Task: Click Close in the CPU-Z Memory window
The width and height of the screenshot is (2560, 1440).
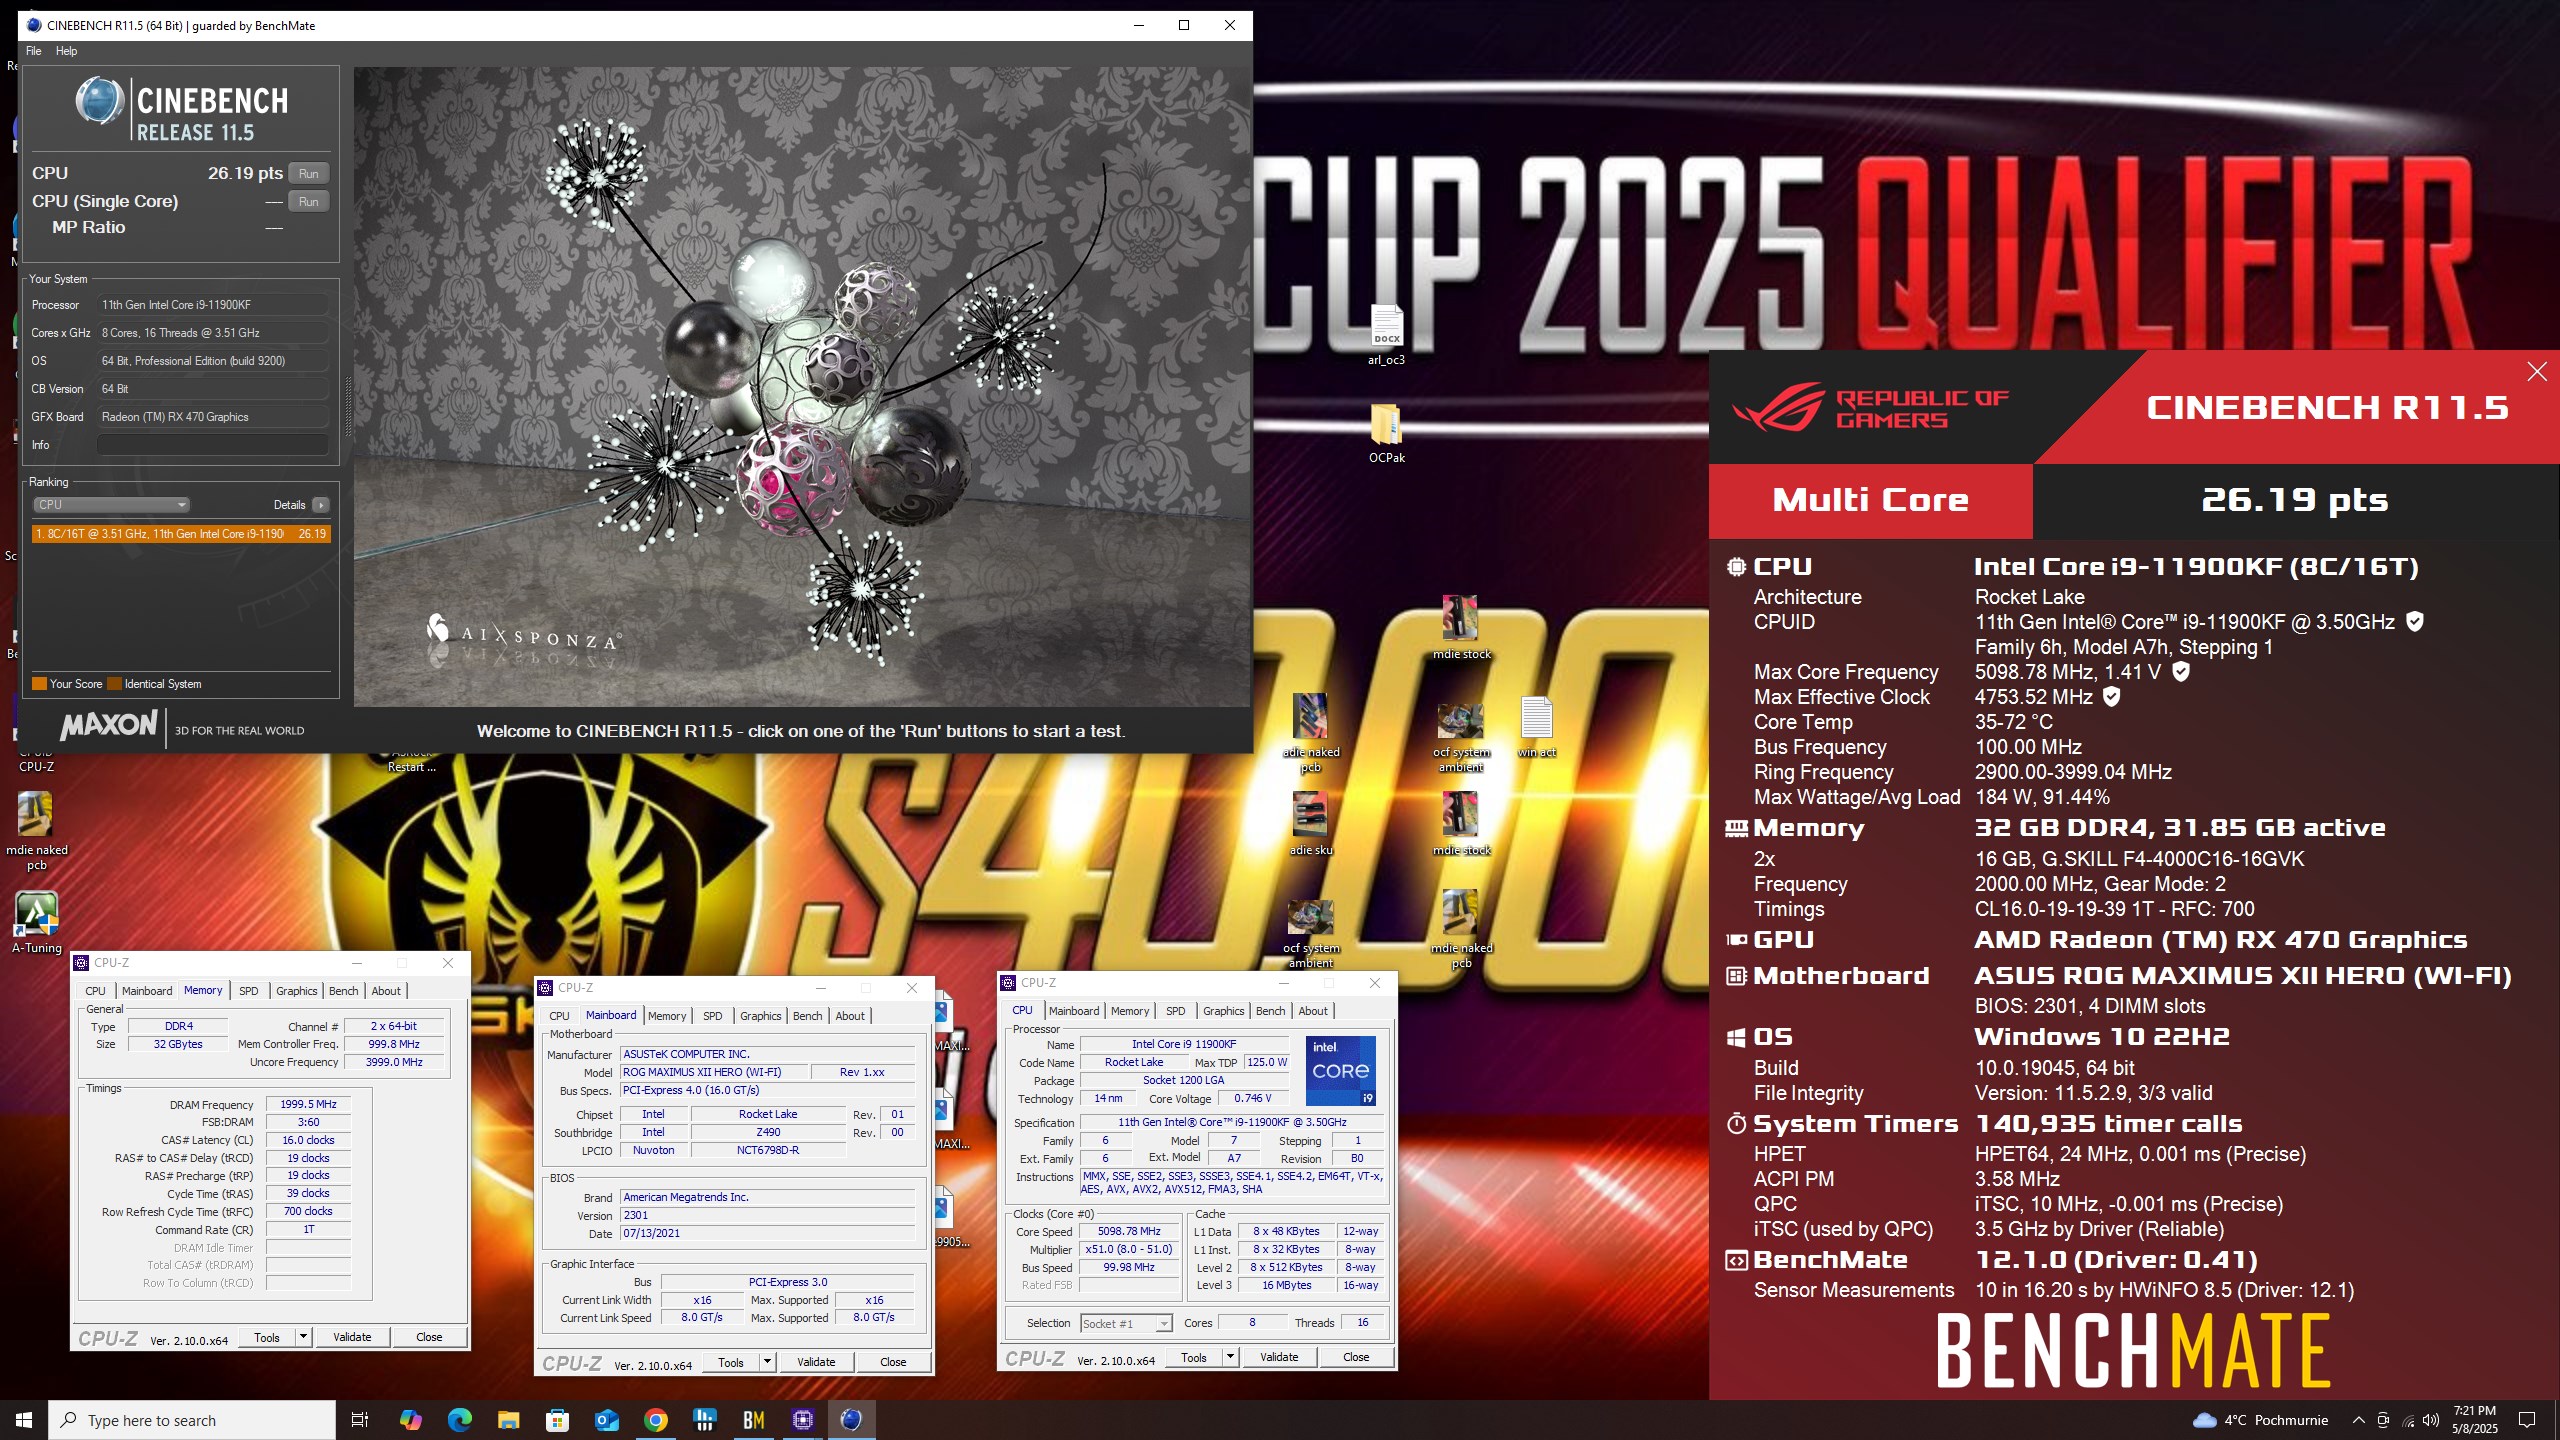Action: click(429, 1337)
